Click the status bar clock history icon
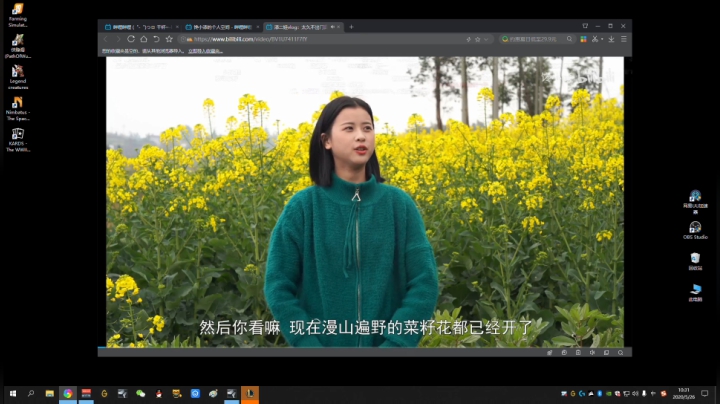The width and height of the screenshot is (720, 404). pos(564,353)
